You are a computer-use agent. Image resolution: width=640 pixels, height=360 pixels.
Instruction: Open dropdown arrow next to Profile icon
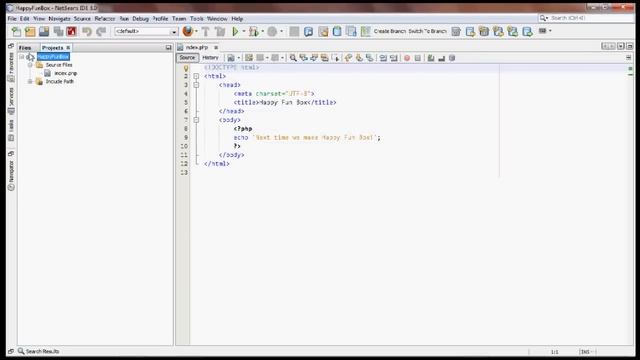[x=281, y=31]
